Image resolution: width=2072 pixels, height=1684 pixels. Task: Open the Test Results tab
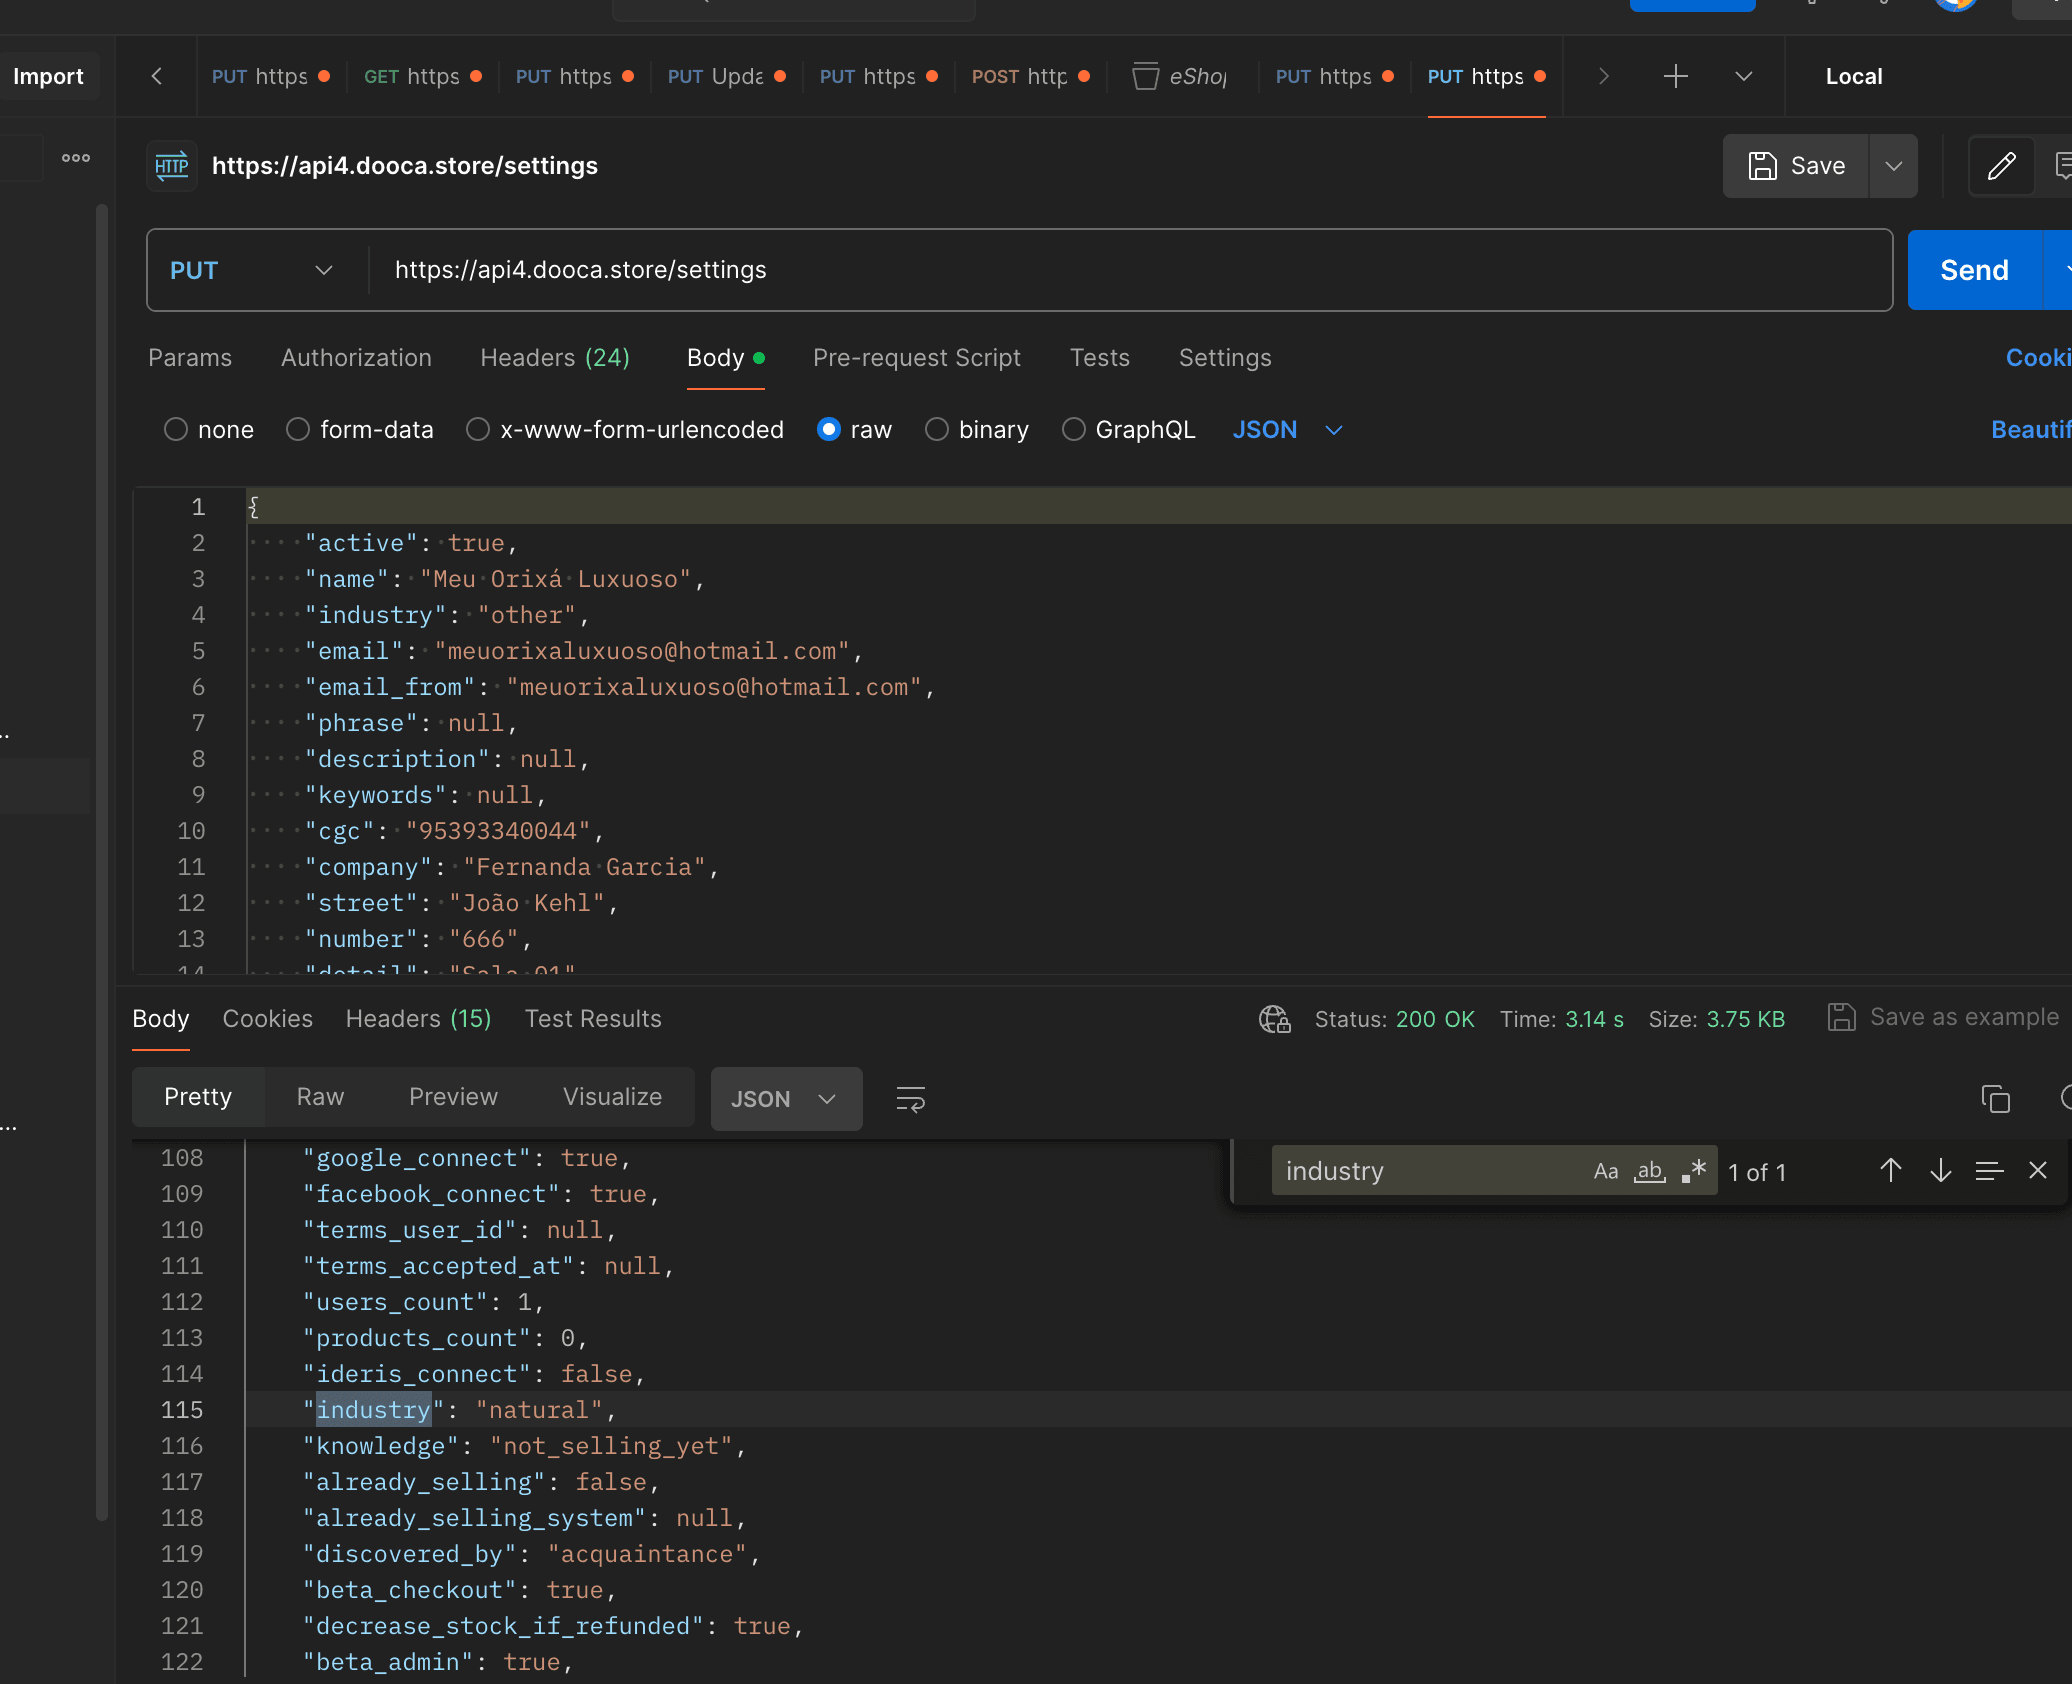tap(593, 1019)
